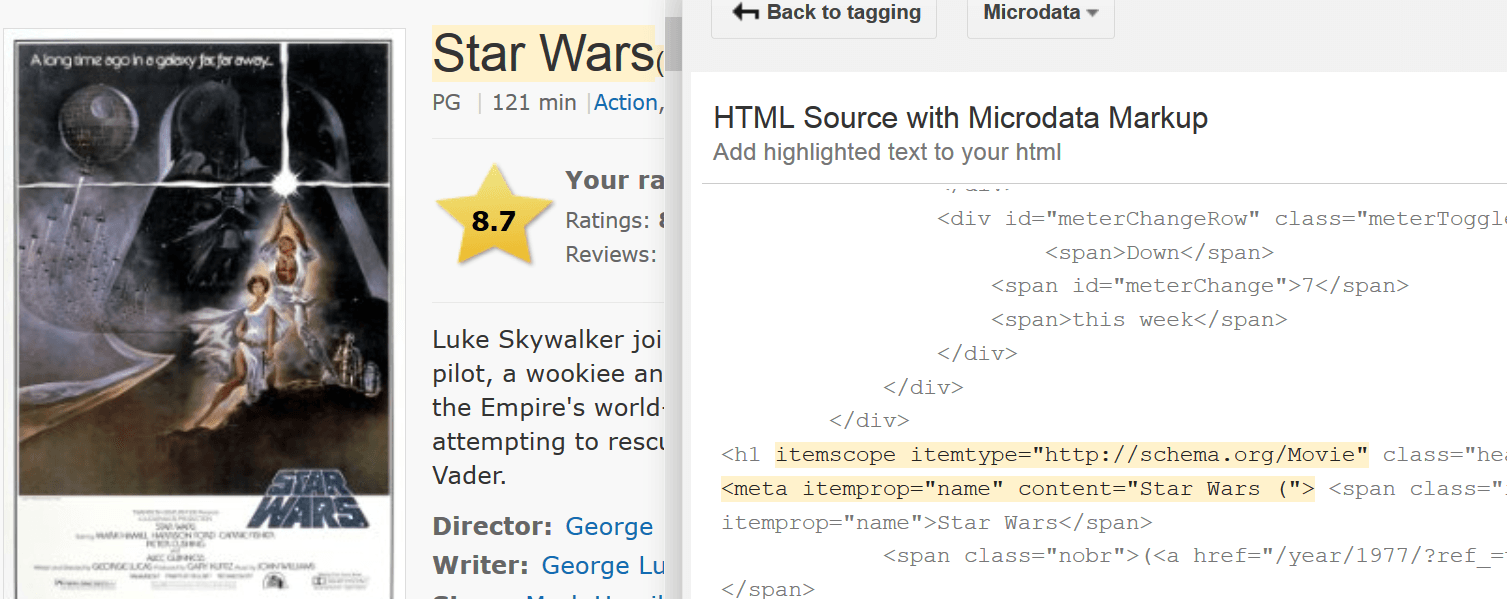Click the Back to tagging button
This screenshot has width=1507, height=599.
click(824, 14)
